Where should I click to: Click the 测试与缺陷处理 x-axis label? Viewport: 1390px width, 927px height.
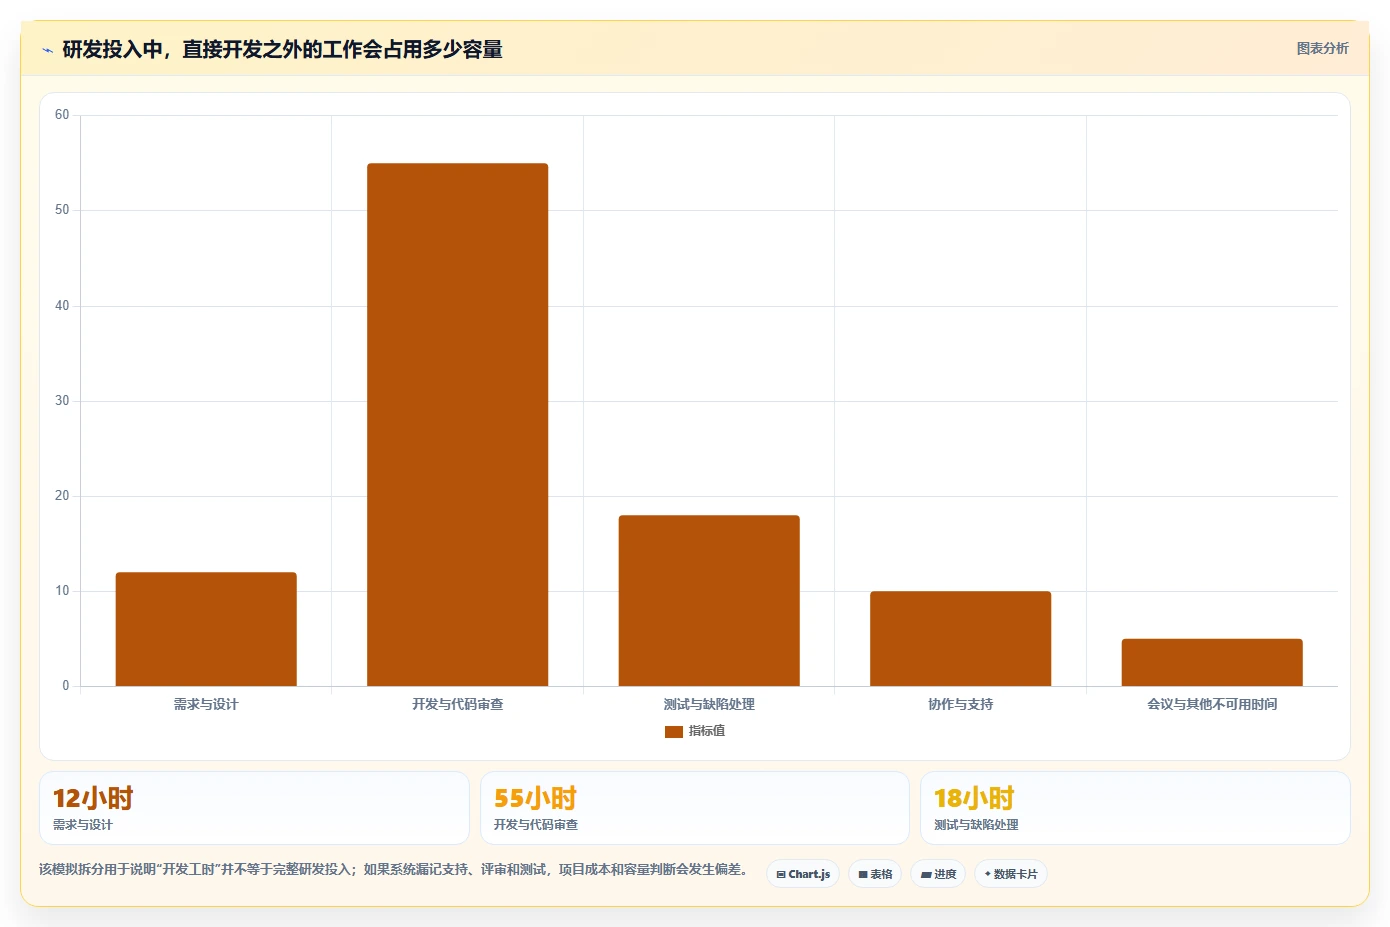tap(709, 704)
